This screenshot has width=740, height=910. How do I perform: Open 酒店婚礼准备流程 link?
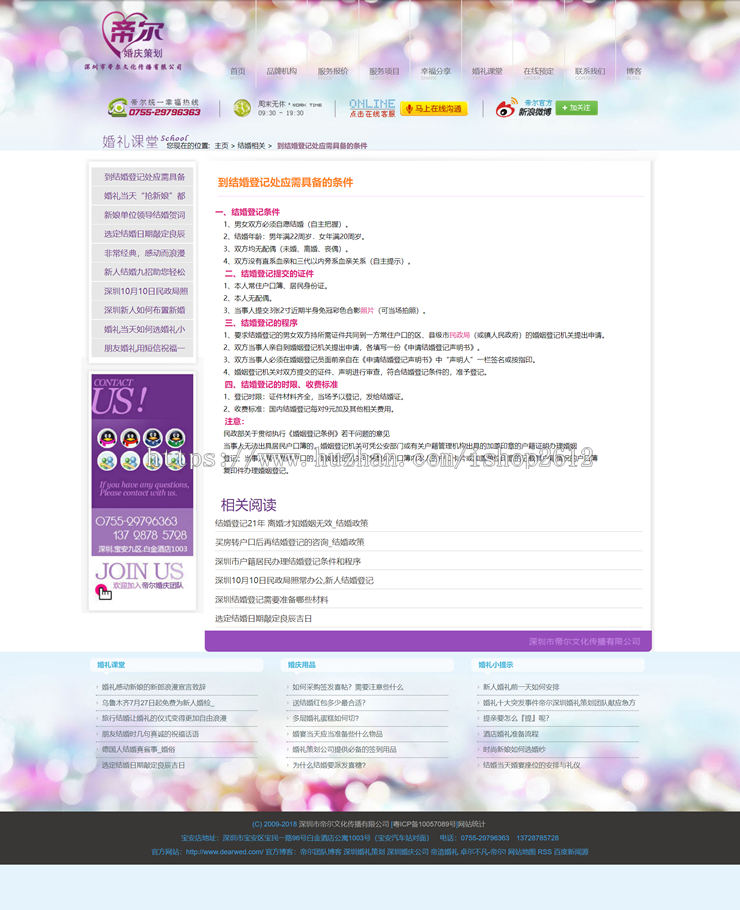(511, 734)
